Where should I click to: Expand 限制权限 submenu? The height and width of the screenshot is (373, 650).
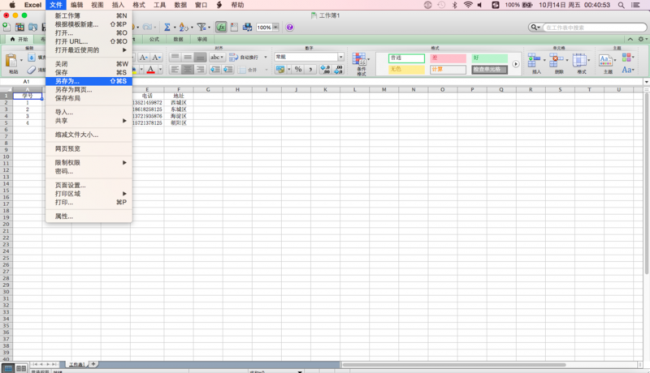(x=89, y=162)
